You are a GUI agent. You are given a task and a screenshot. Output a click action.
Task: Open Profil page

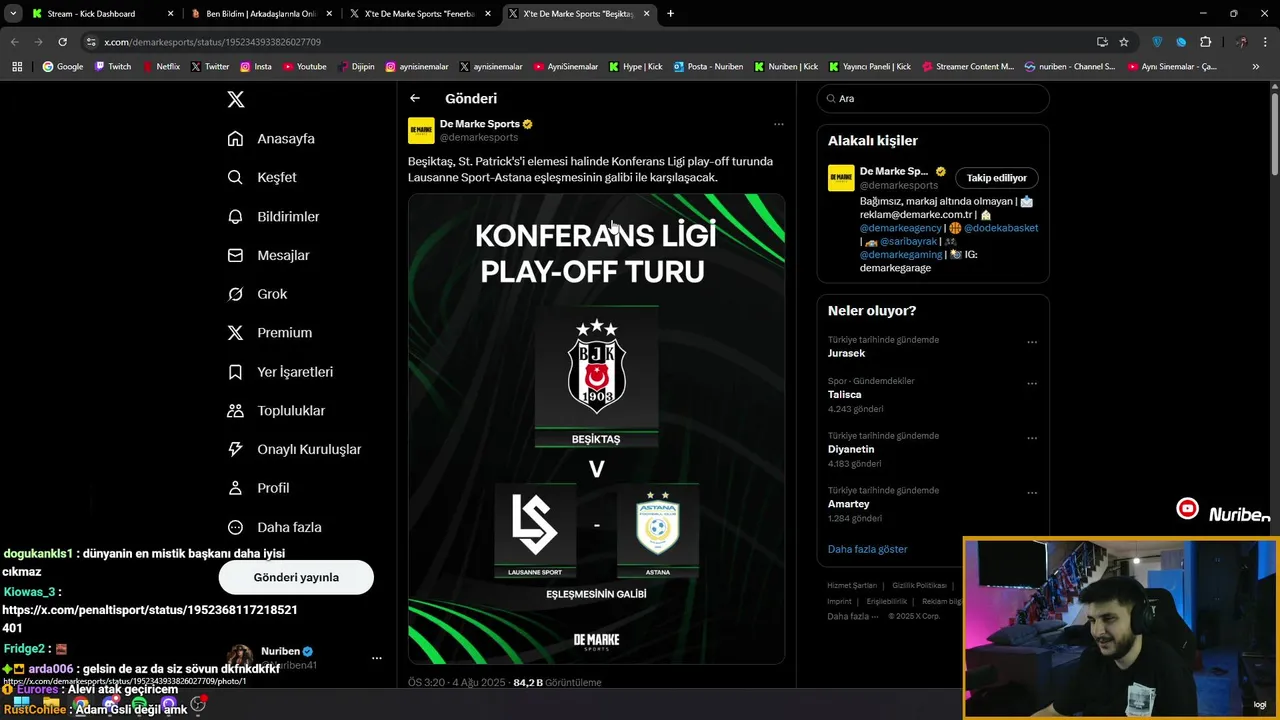pyautogui.click(x=259, y=488)
